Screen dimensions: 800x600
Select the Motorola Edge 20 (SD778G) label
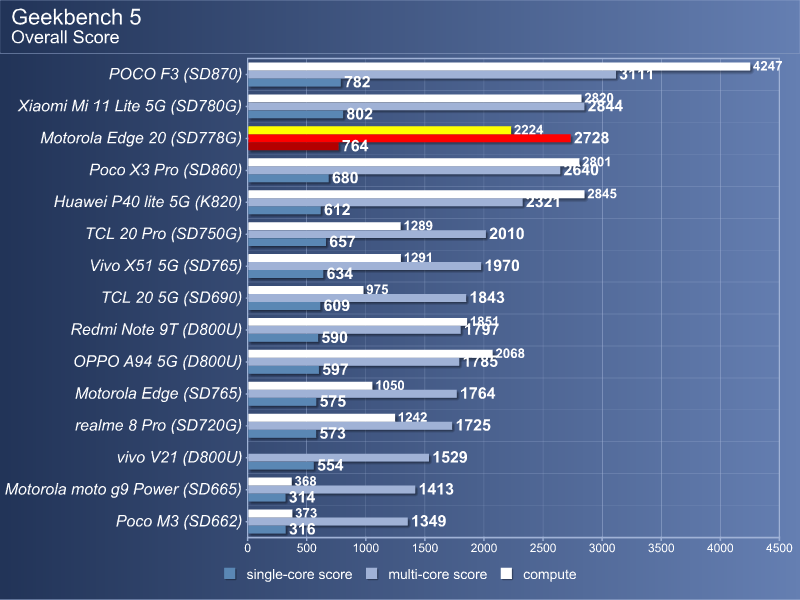point(141,138)
